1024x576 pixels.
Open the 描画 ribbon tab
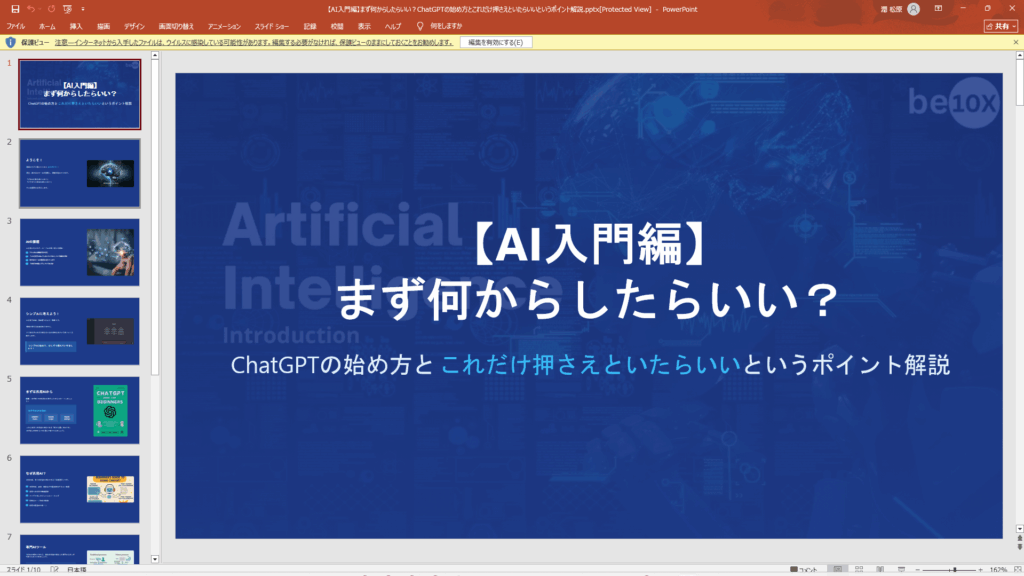pyautogui.click(x=103, y=26)
